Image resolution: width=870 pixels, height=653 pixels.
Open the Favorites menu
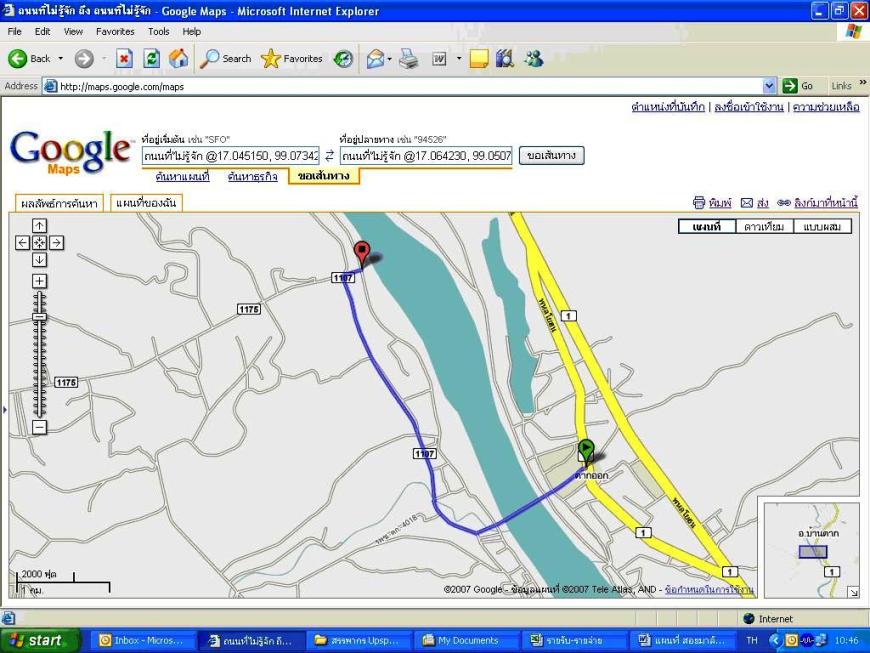(x=115, y=32)
